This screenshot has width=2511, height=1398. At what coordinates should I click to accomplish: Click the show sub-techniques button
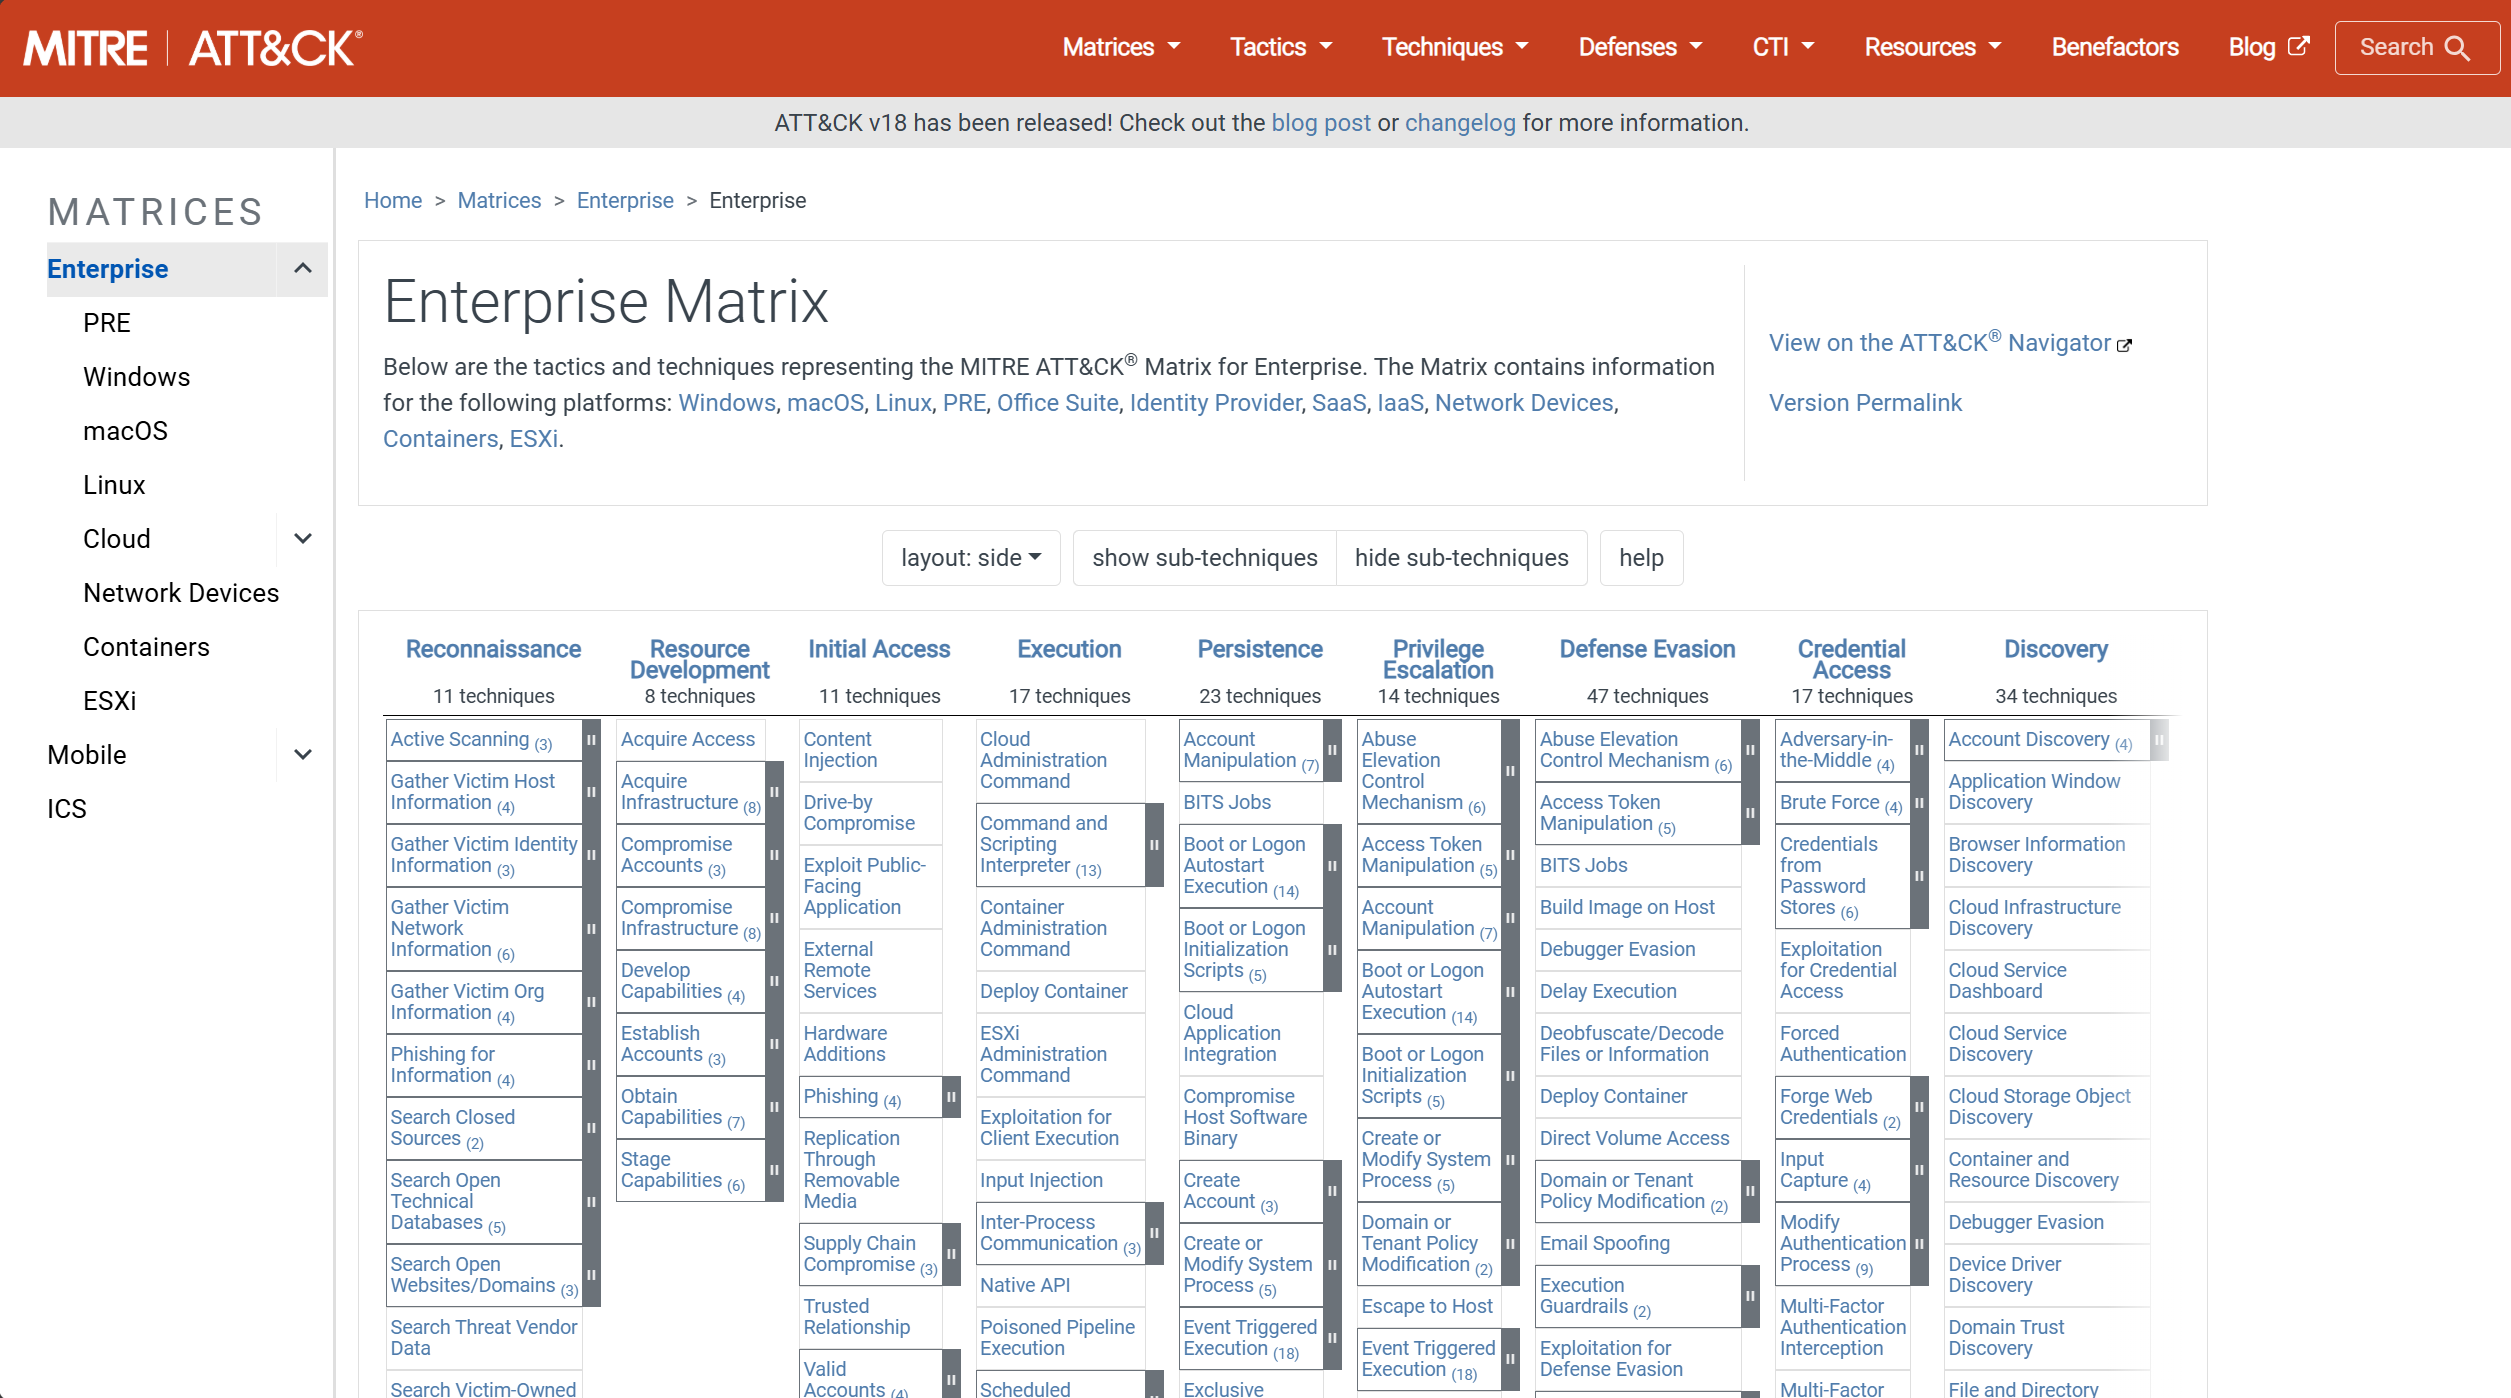(1204, 557)
